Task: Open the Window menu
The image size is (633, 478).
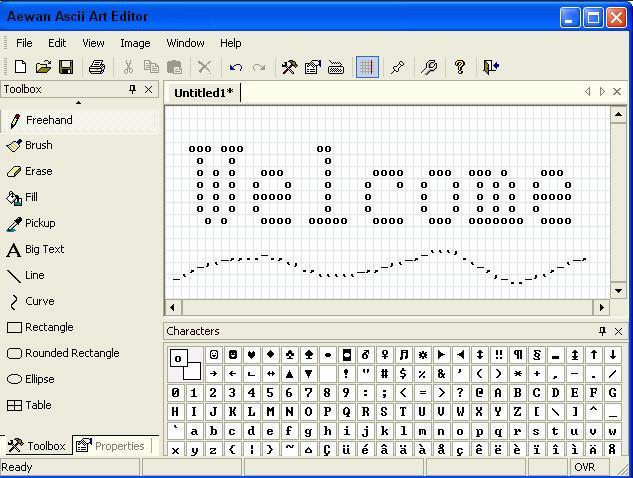Action: [185, 43]
